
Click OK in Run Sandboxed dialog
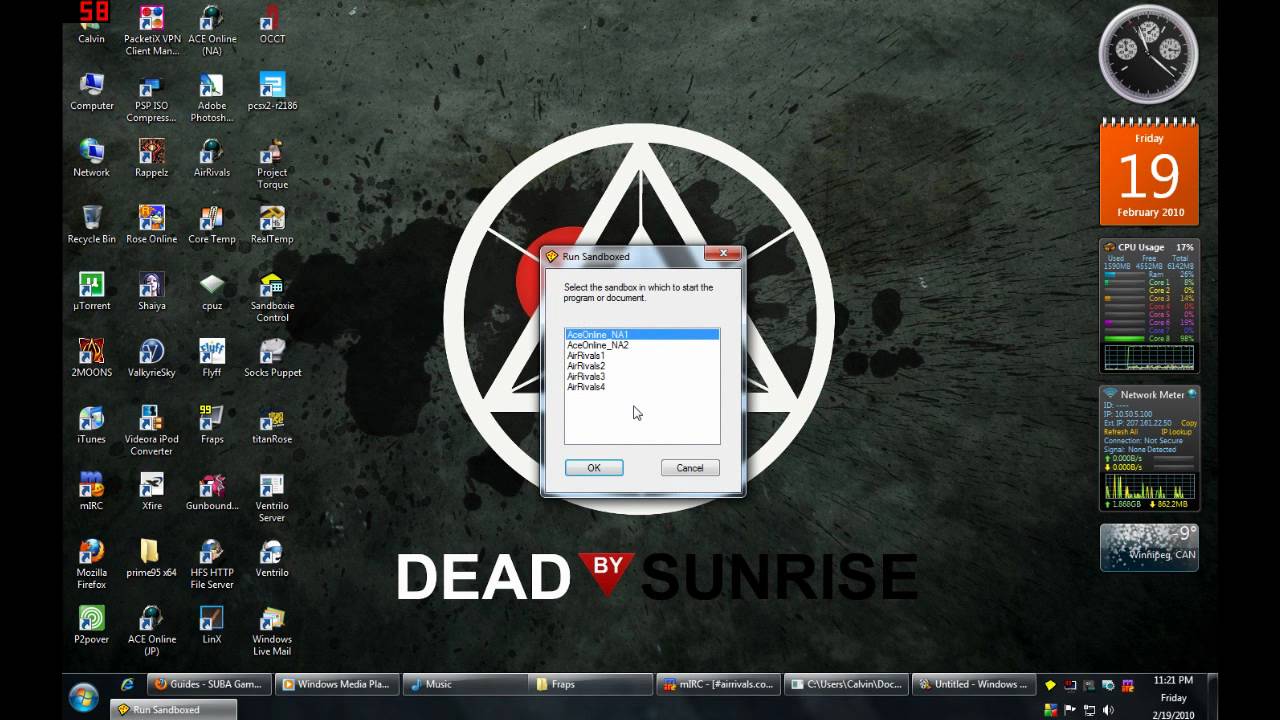tap(594, 468)
